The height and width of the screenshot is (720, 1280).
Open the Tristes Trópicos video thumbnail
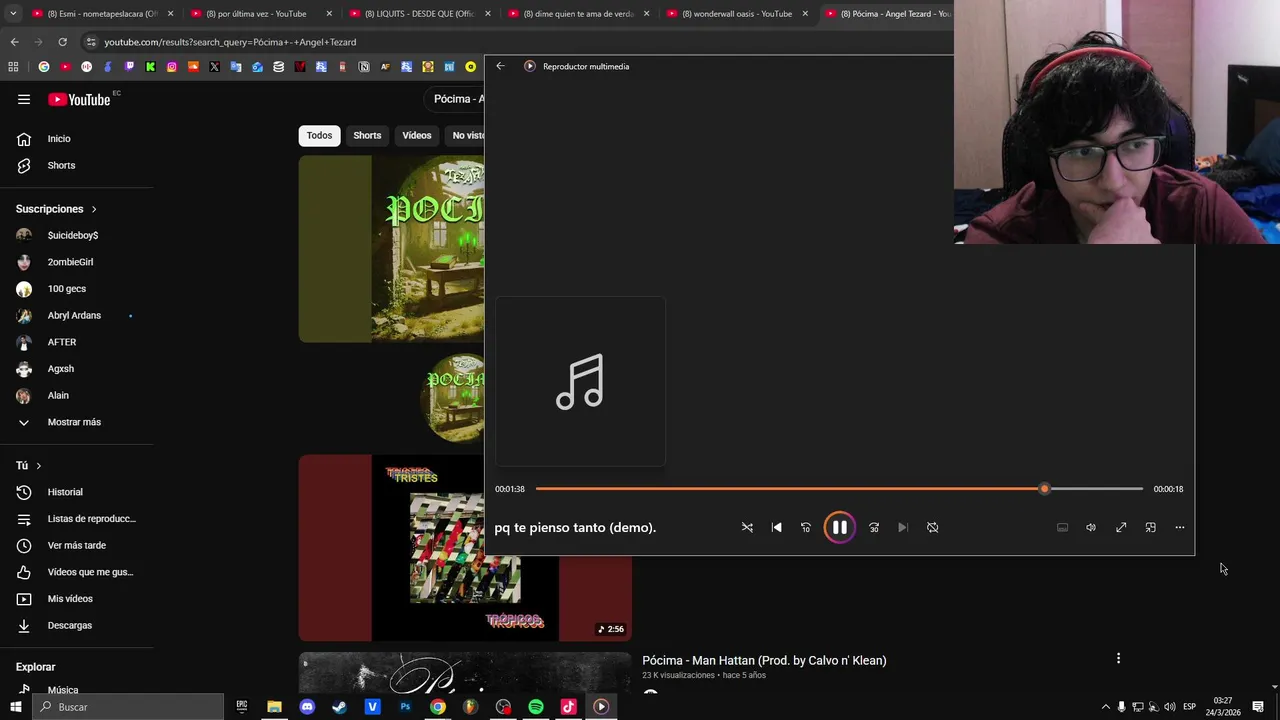tap(465, 548)
